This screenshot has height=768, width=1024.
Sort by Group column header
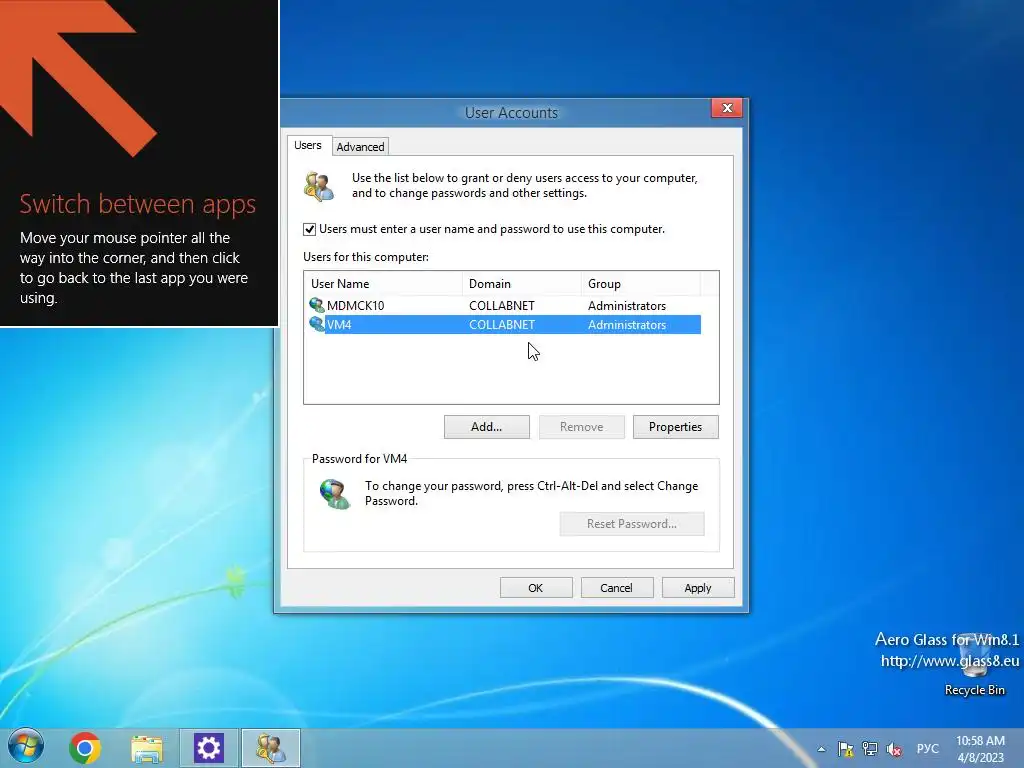(641, 283)
